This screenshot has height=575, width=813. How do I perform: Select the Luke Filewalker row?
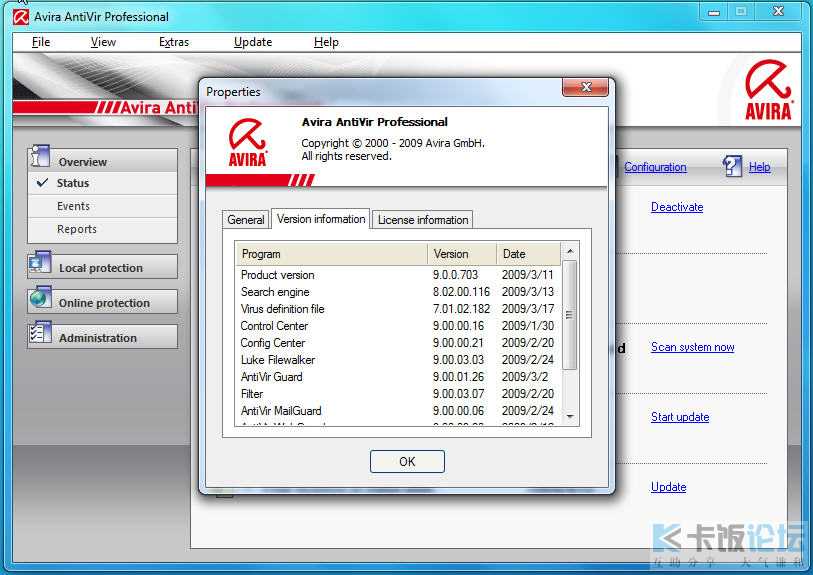pyautogui.click(x=398, y=360)
